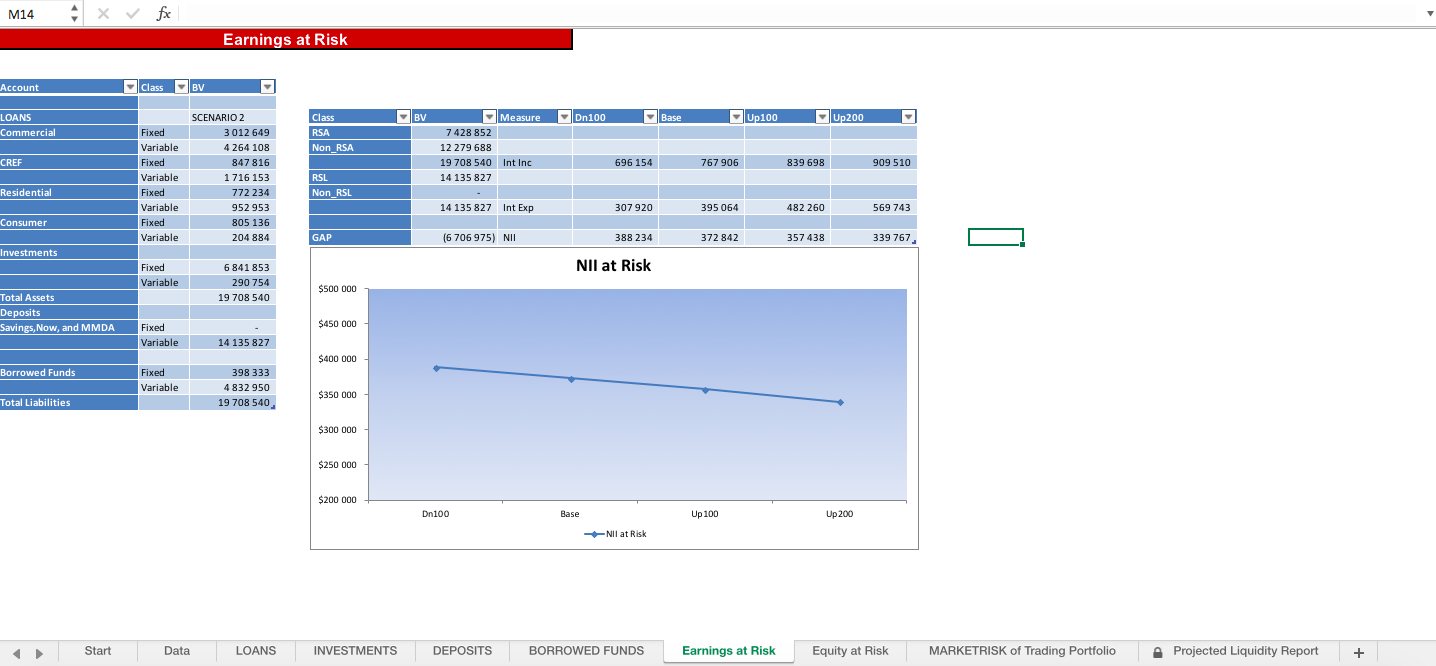
Task: Expand the formula bar with the right-edge chevron
Action: click(1429, 14)
